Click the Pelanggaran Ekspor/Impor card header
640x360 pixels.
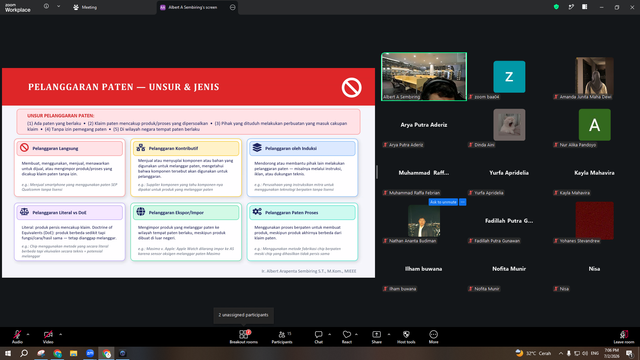coord(186,212)
